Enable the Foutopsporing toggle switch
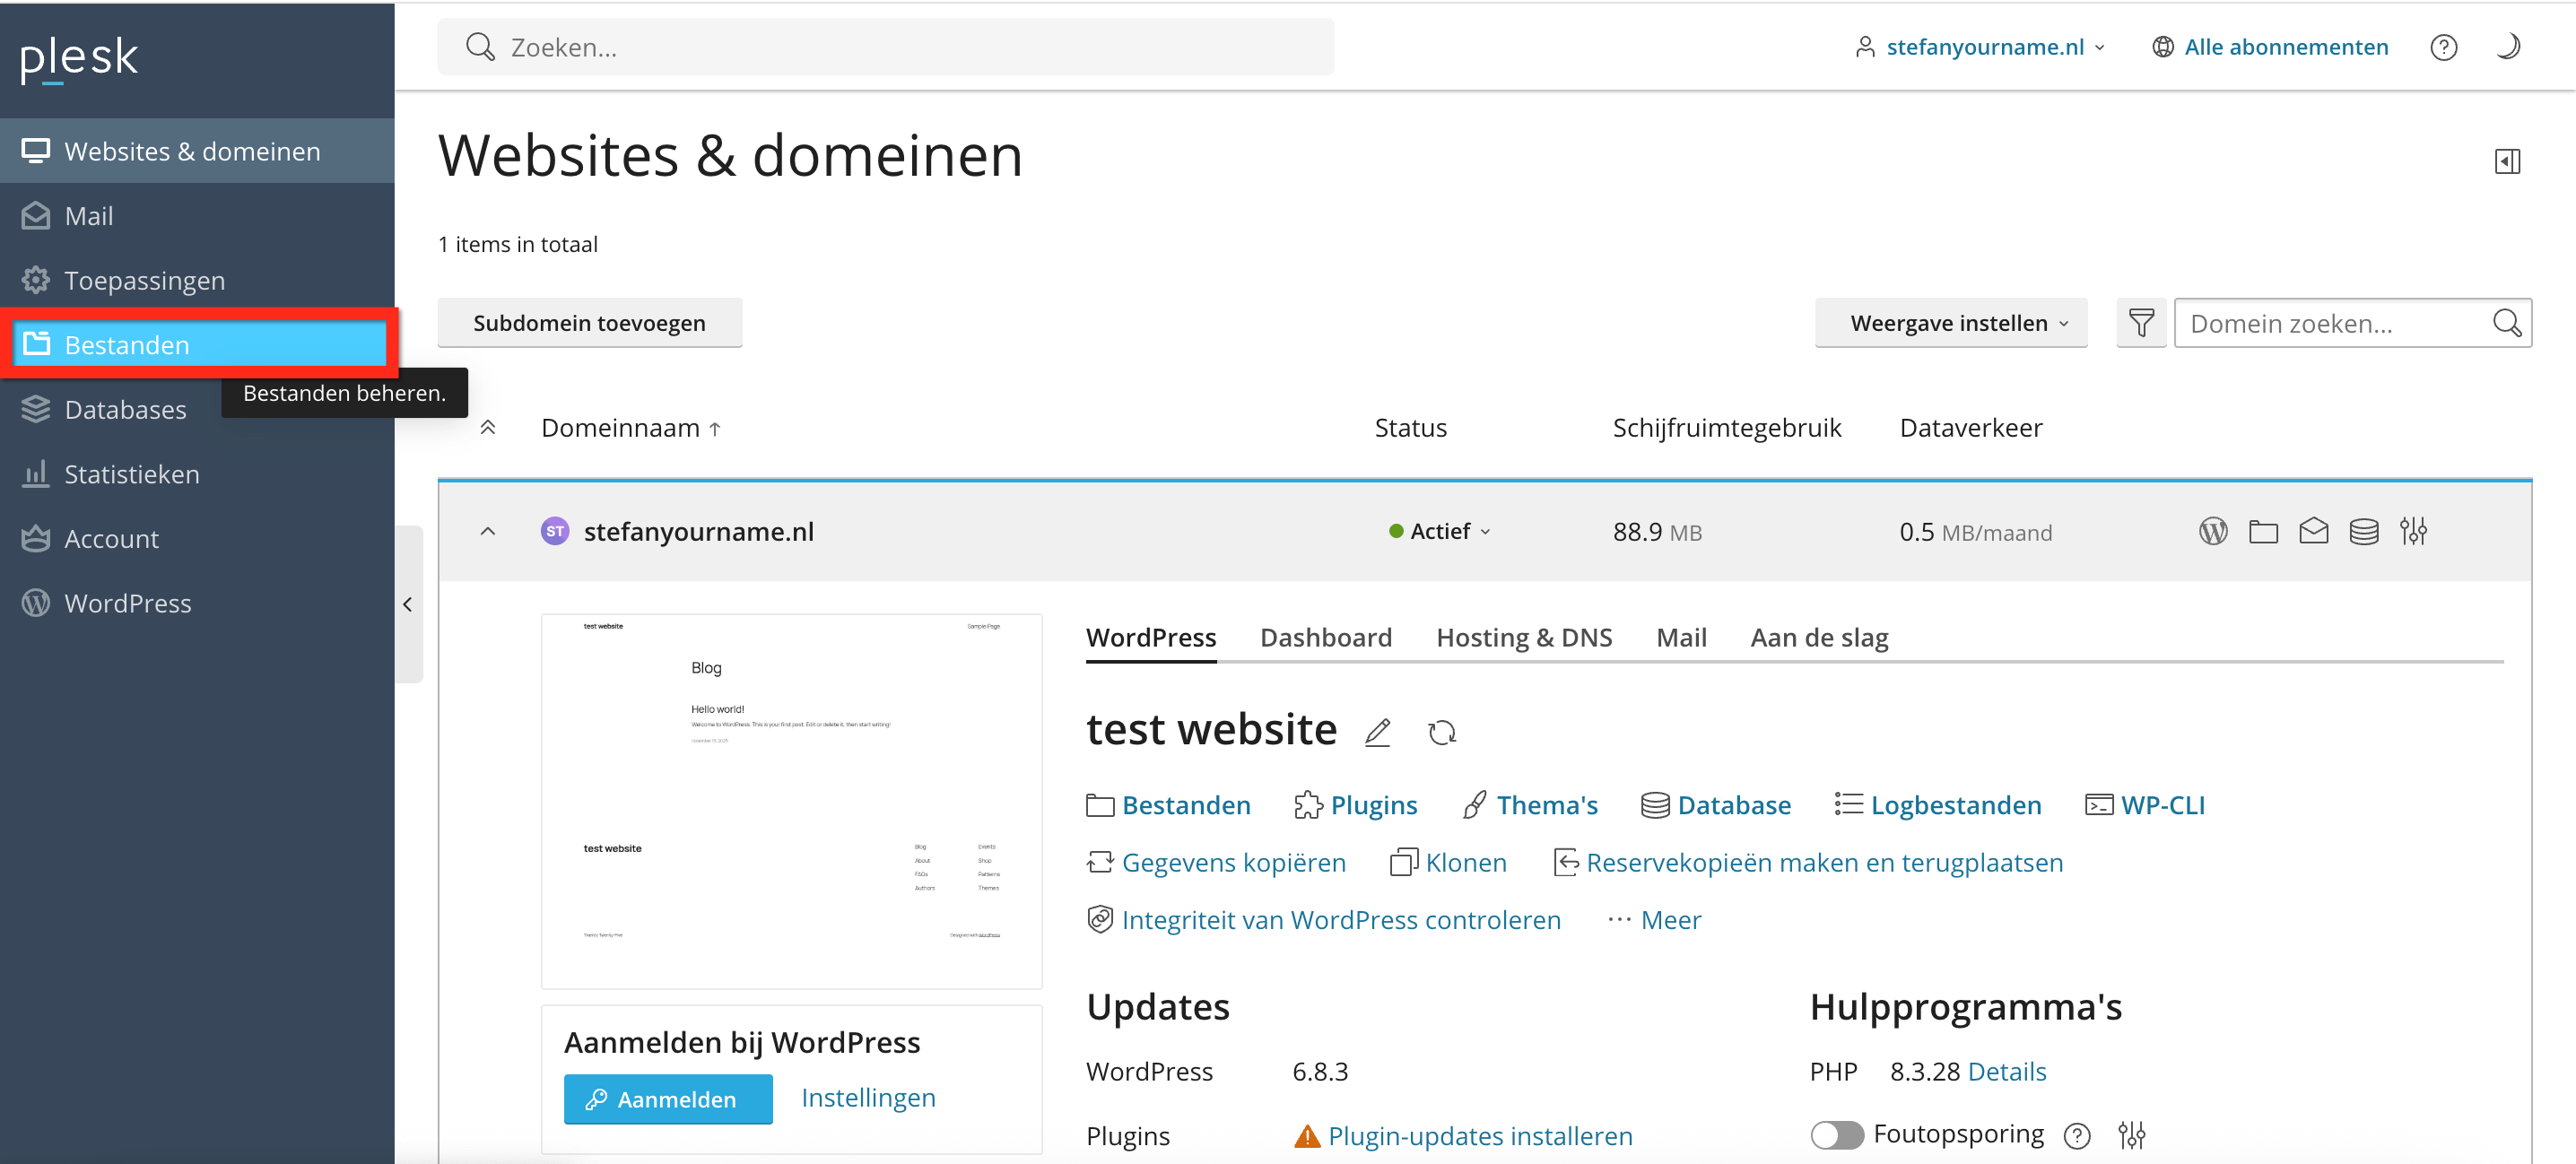This screenshot has width=2576, height=1164. pos(1836,1134)
